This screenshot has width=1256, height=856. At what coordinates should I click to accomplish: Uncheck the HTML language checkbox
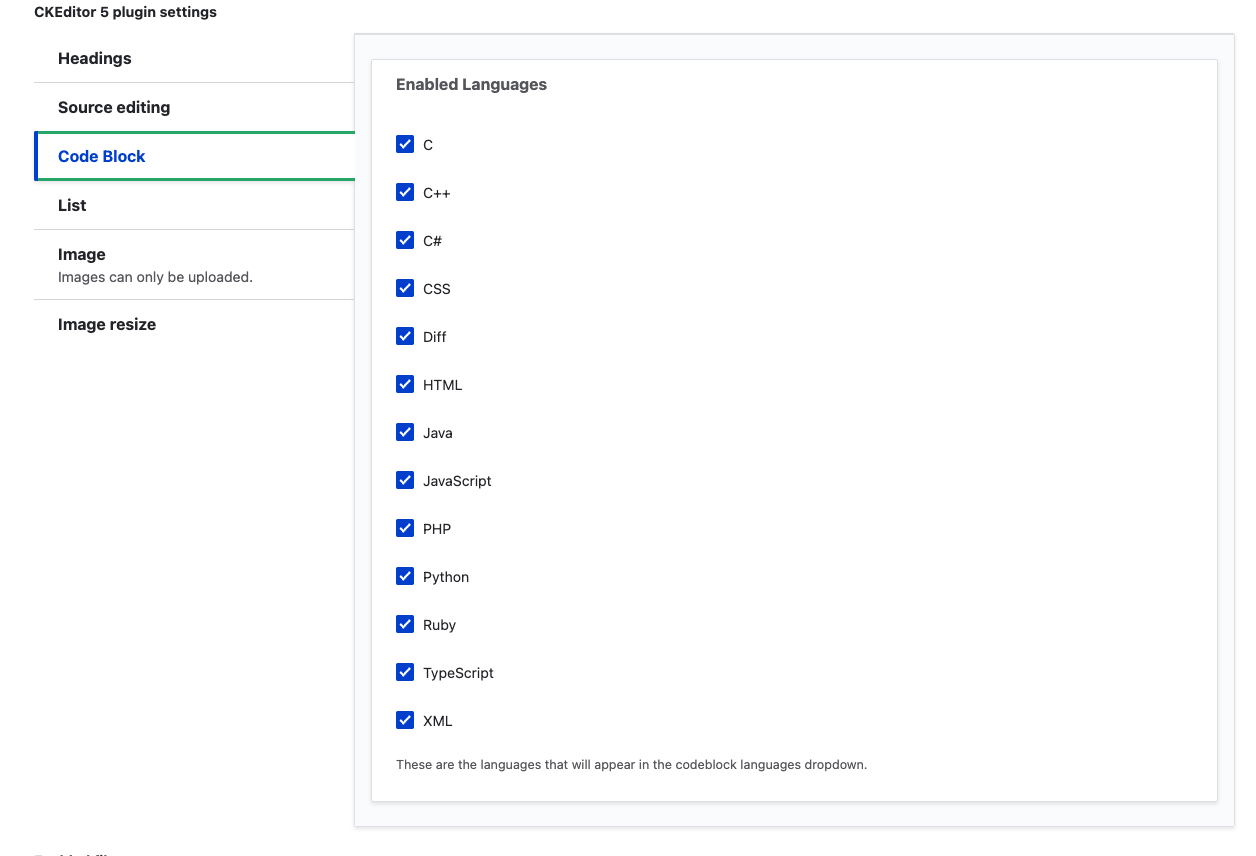(405, 384)
